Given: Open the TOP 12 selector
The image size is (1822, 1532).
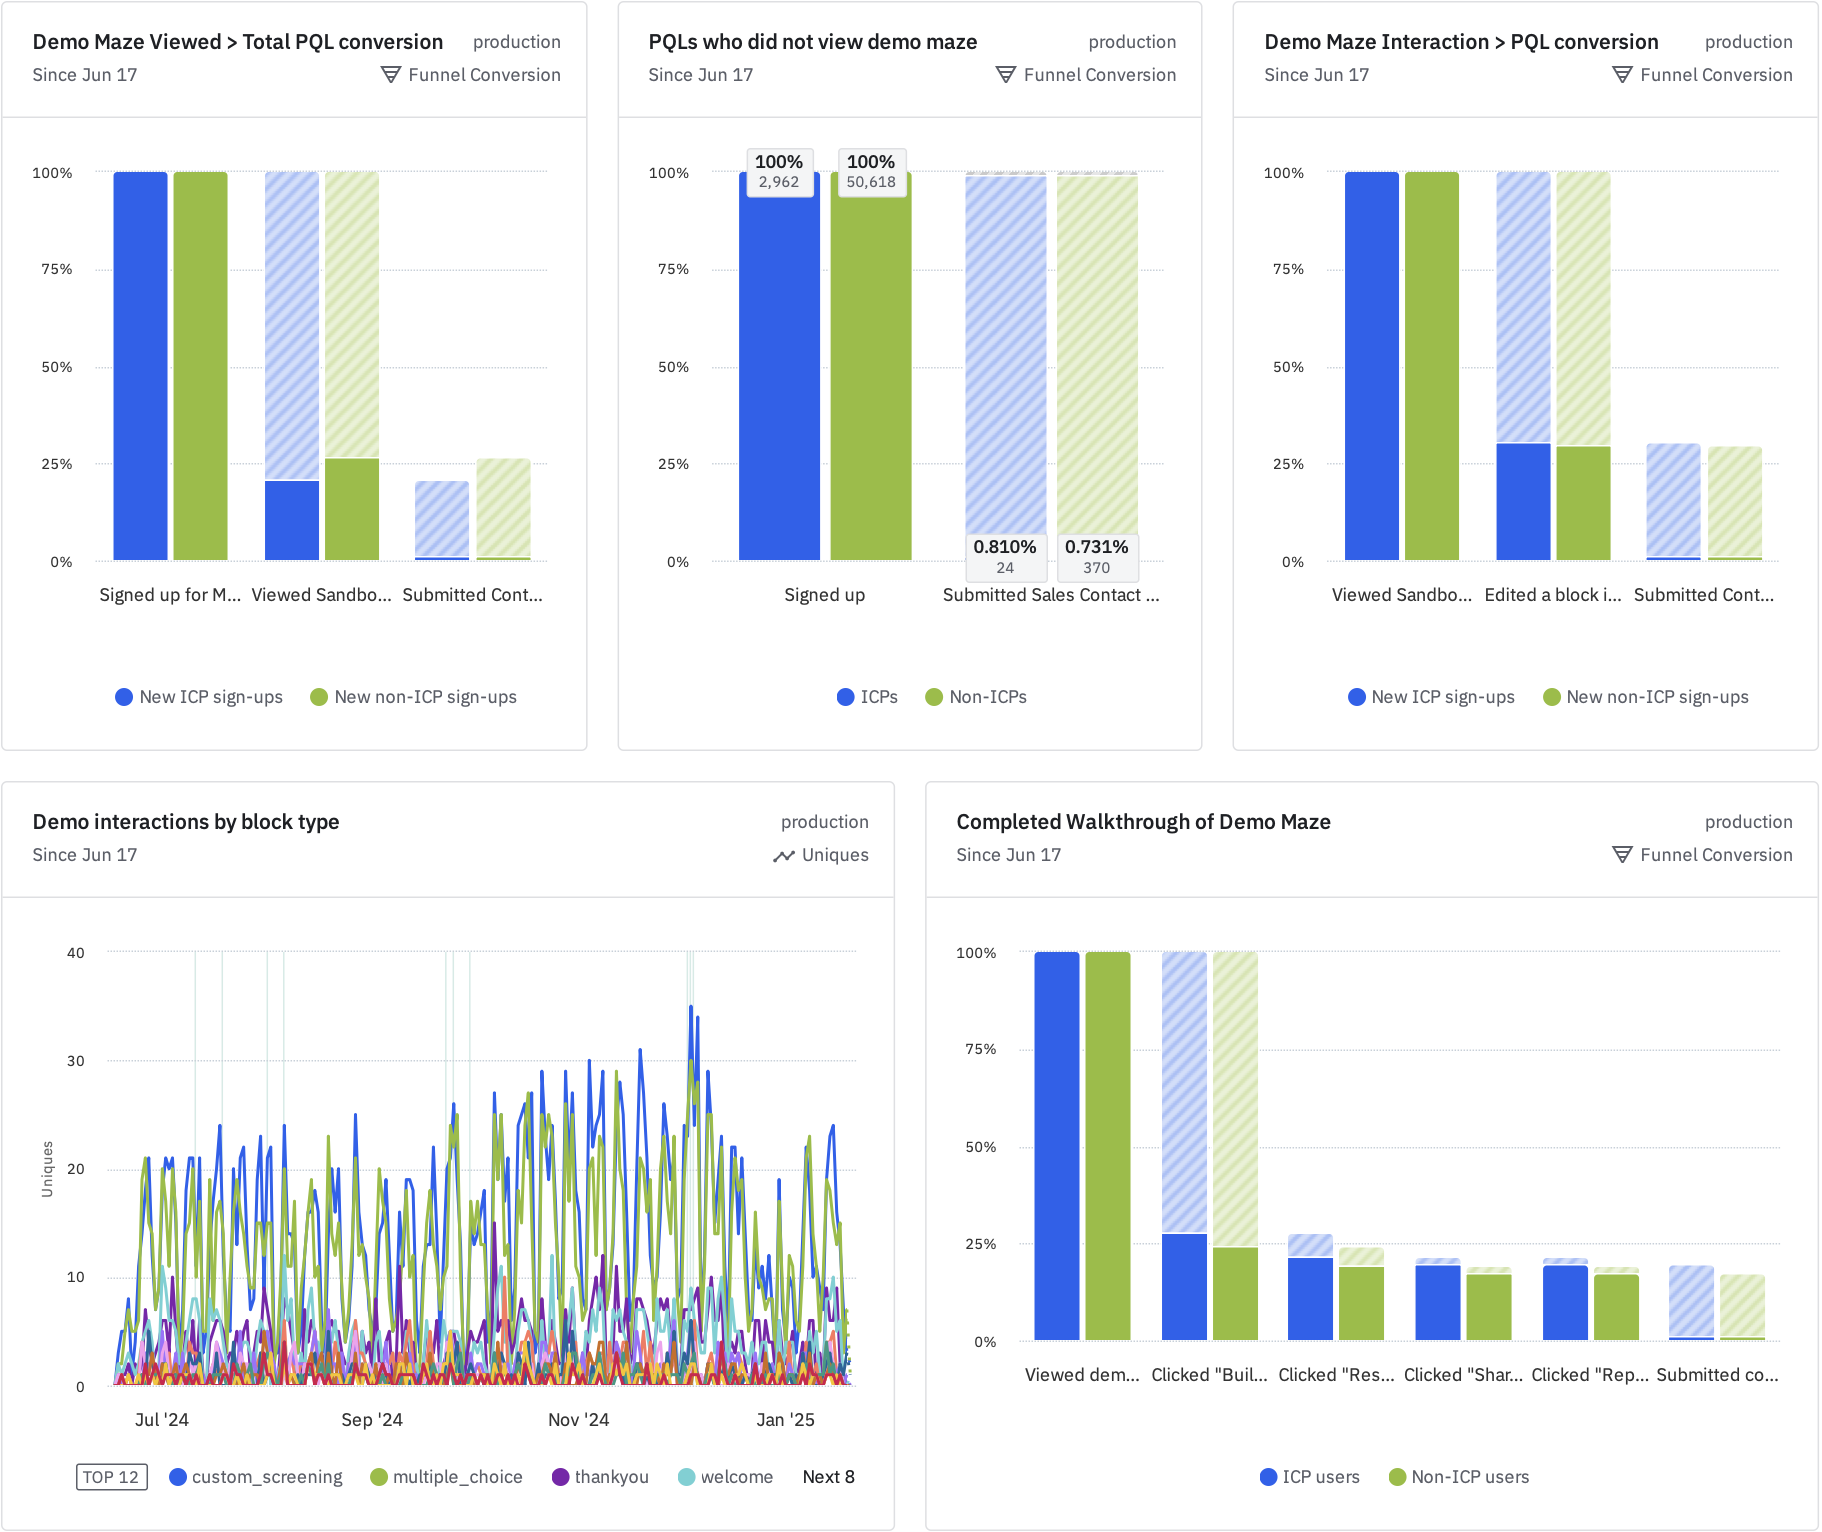Looking at the screenshot, I should [x=111, y=1477].
